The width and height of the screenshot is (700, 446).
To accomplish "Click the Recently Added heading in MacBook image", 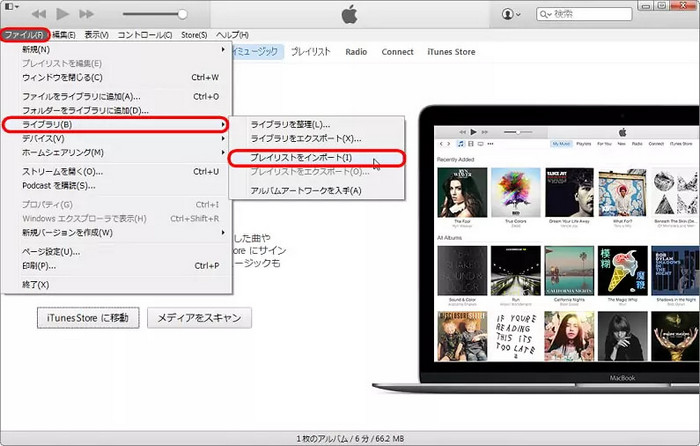I will (x=455, y=159).
